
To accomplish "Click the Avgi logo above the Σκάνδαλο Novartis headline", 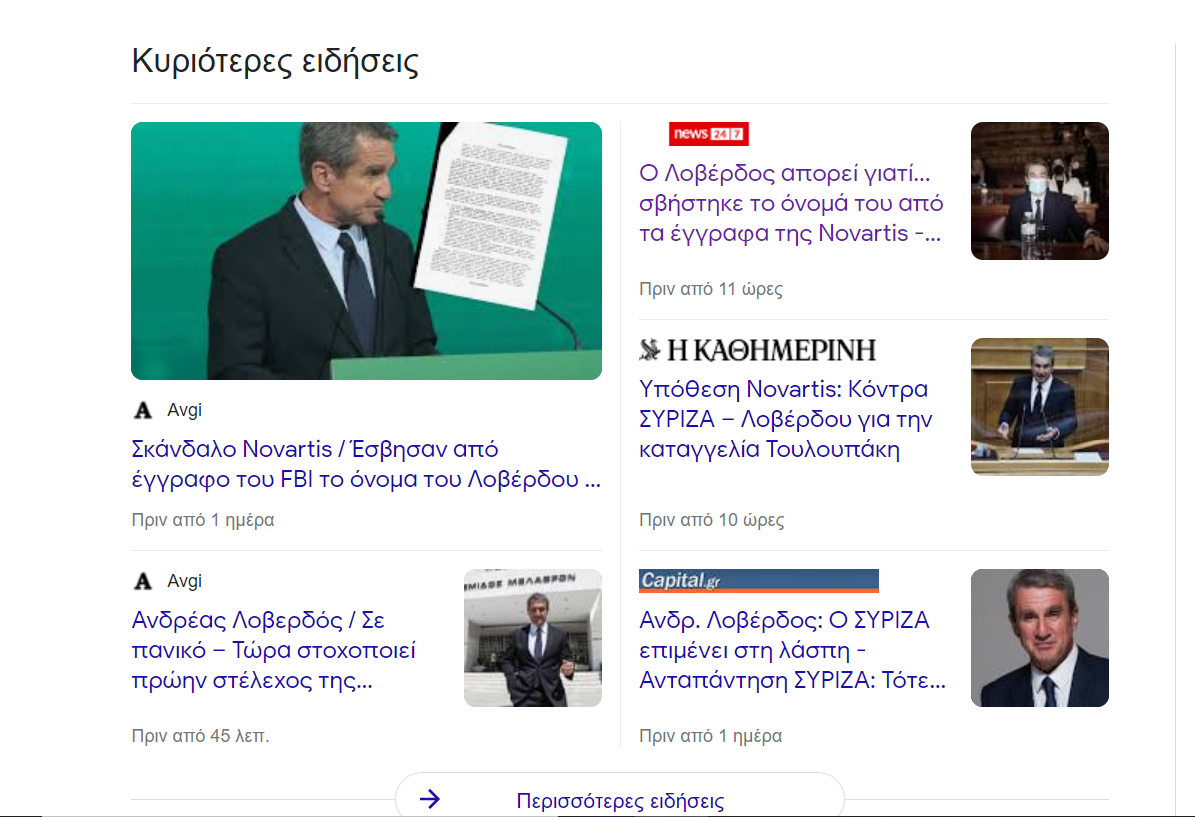I will click(x=143, y=410).
